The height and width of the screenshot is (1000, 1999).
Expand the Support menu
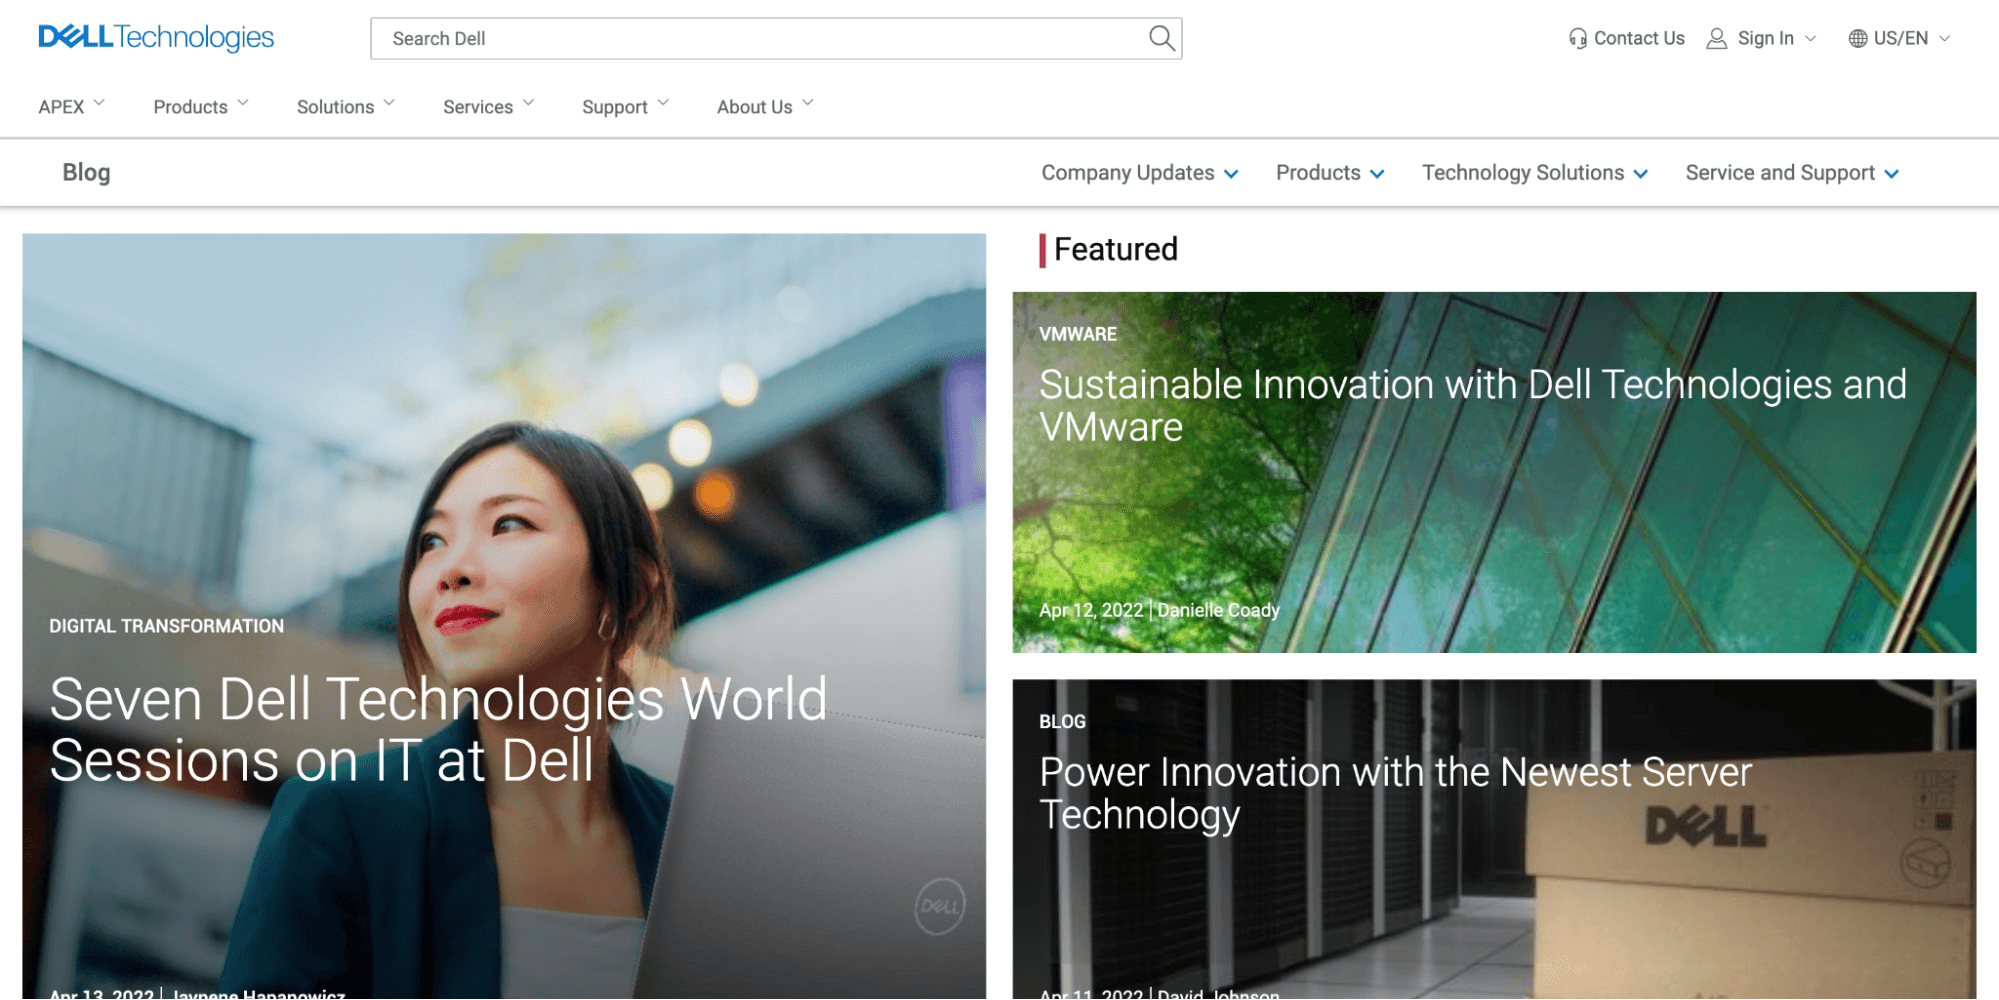pyautogui.click(x=625, y=106)
